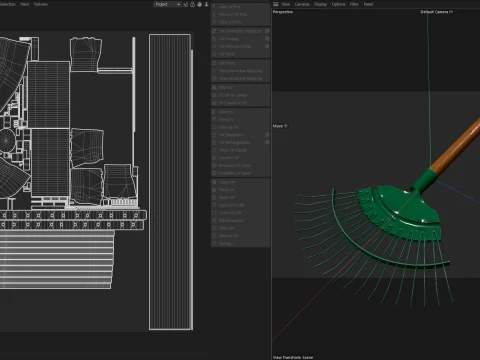The width and height of the screenshot is (480, 360).
Task: Click the Align UV Islands icon
Action: (x=214, y=150)
